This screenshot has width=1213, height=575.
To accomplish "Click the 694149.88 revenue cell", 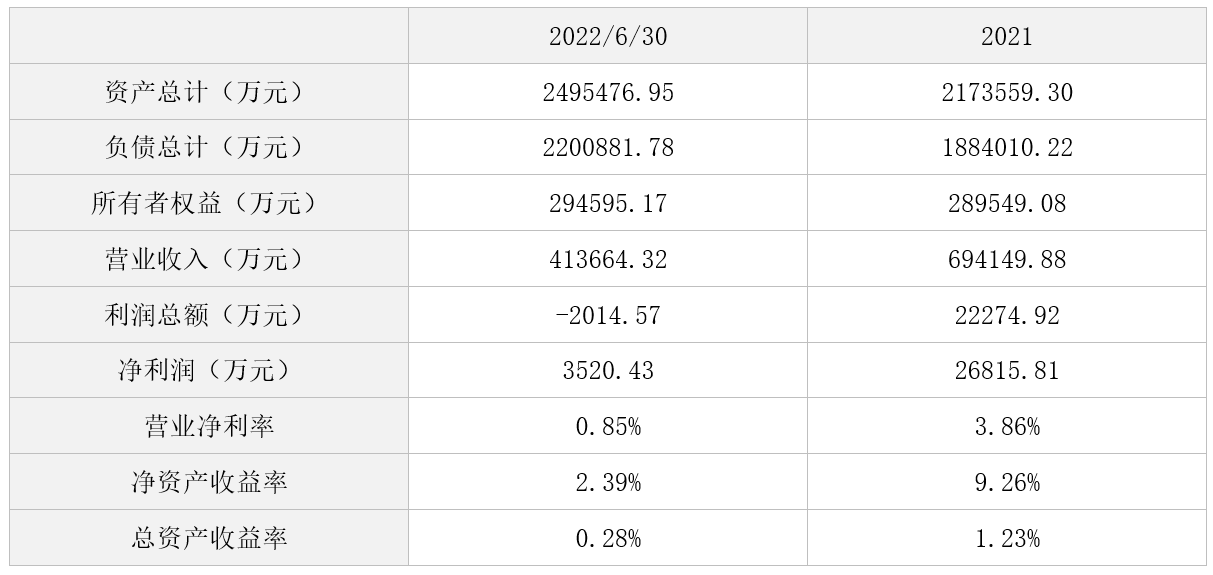I will click(1007, 259).
